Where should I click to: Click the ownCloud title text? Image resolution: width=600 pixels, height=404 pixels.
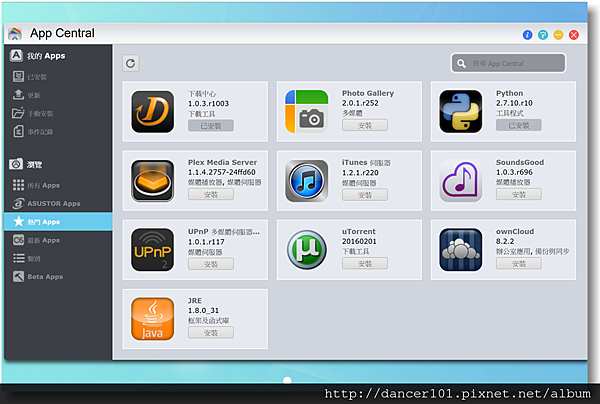pyautogui.click(x=515, y=232)
